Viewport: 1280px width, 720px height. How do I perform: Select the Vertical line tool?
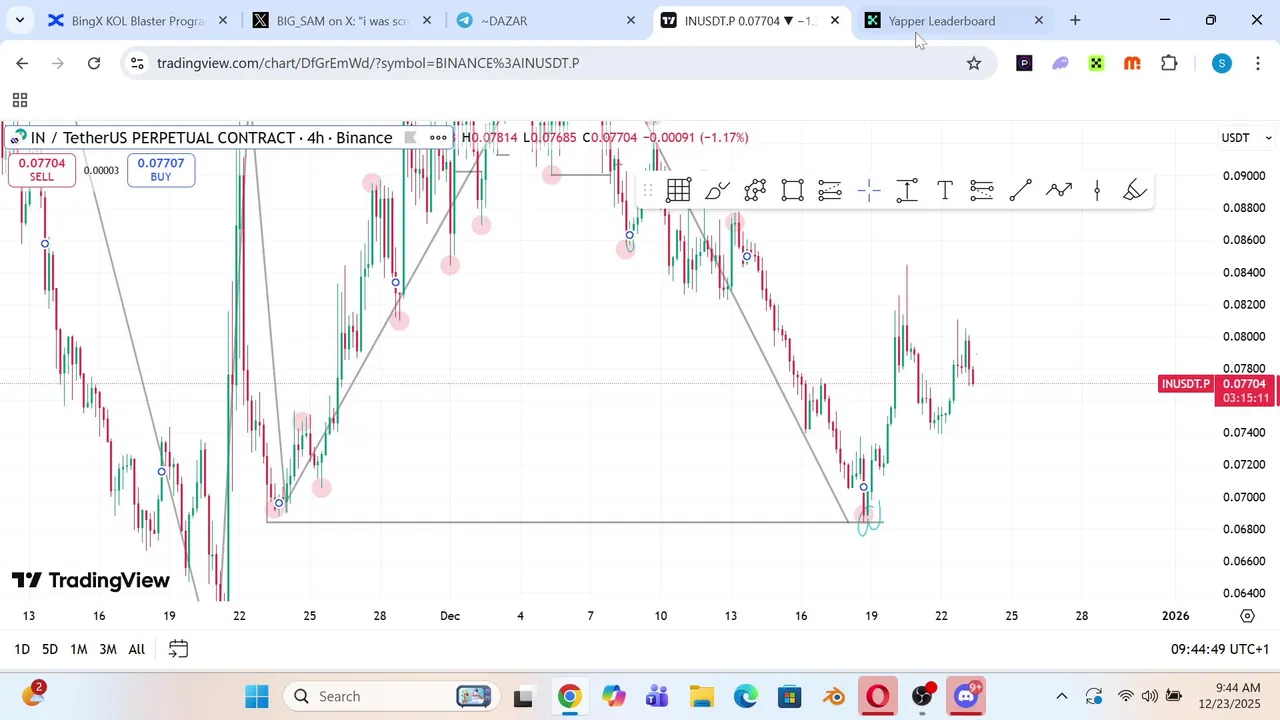[1097, 190]
